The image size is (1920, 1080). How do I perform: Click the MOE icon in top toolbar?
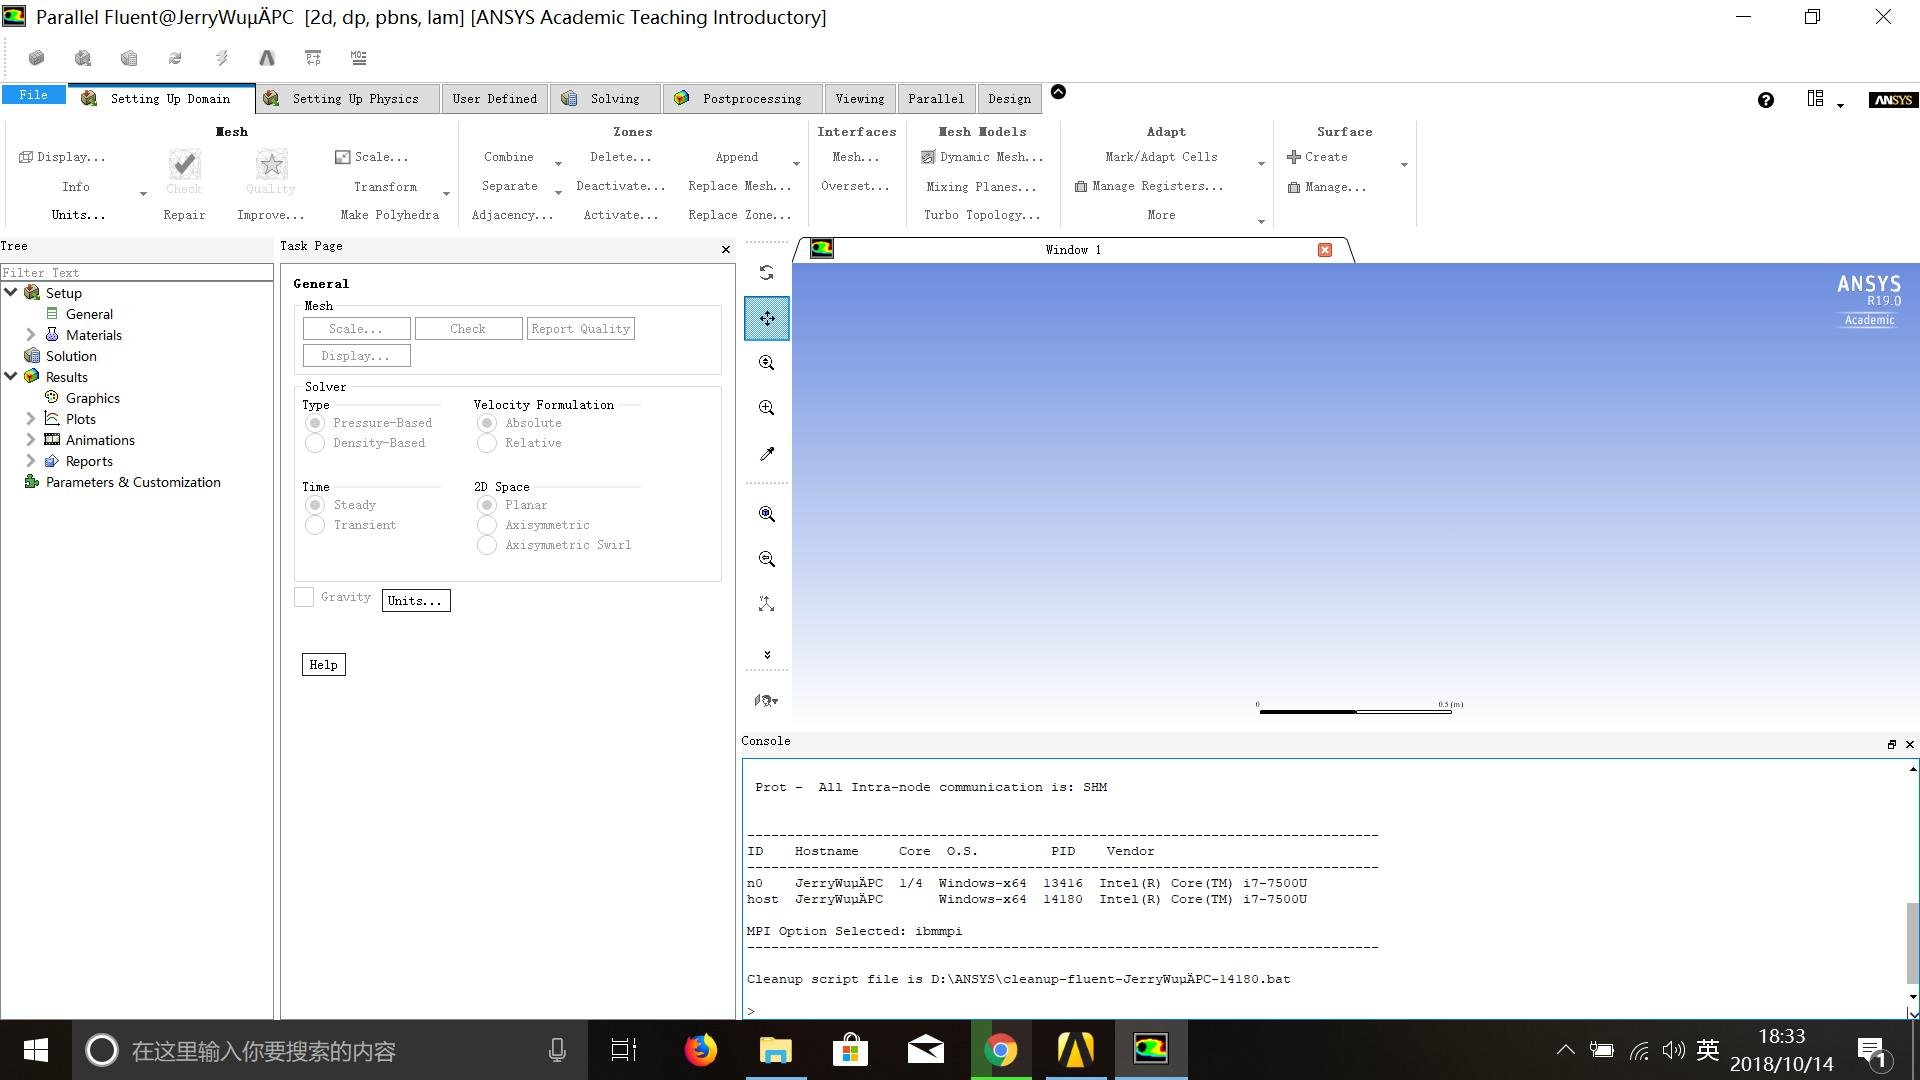tap(359, 58)
